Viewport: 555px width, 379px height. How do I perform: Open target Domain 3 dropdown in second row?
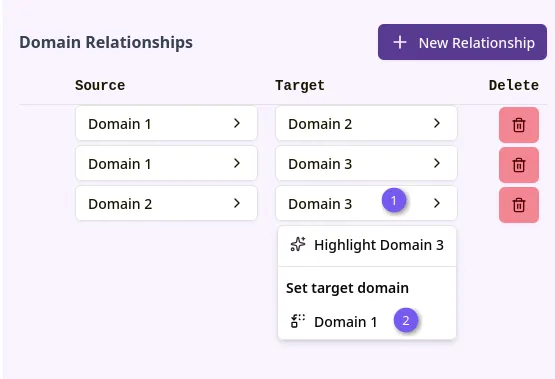tap(366, 163)
